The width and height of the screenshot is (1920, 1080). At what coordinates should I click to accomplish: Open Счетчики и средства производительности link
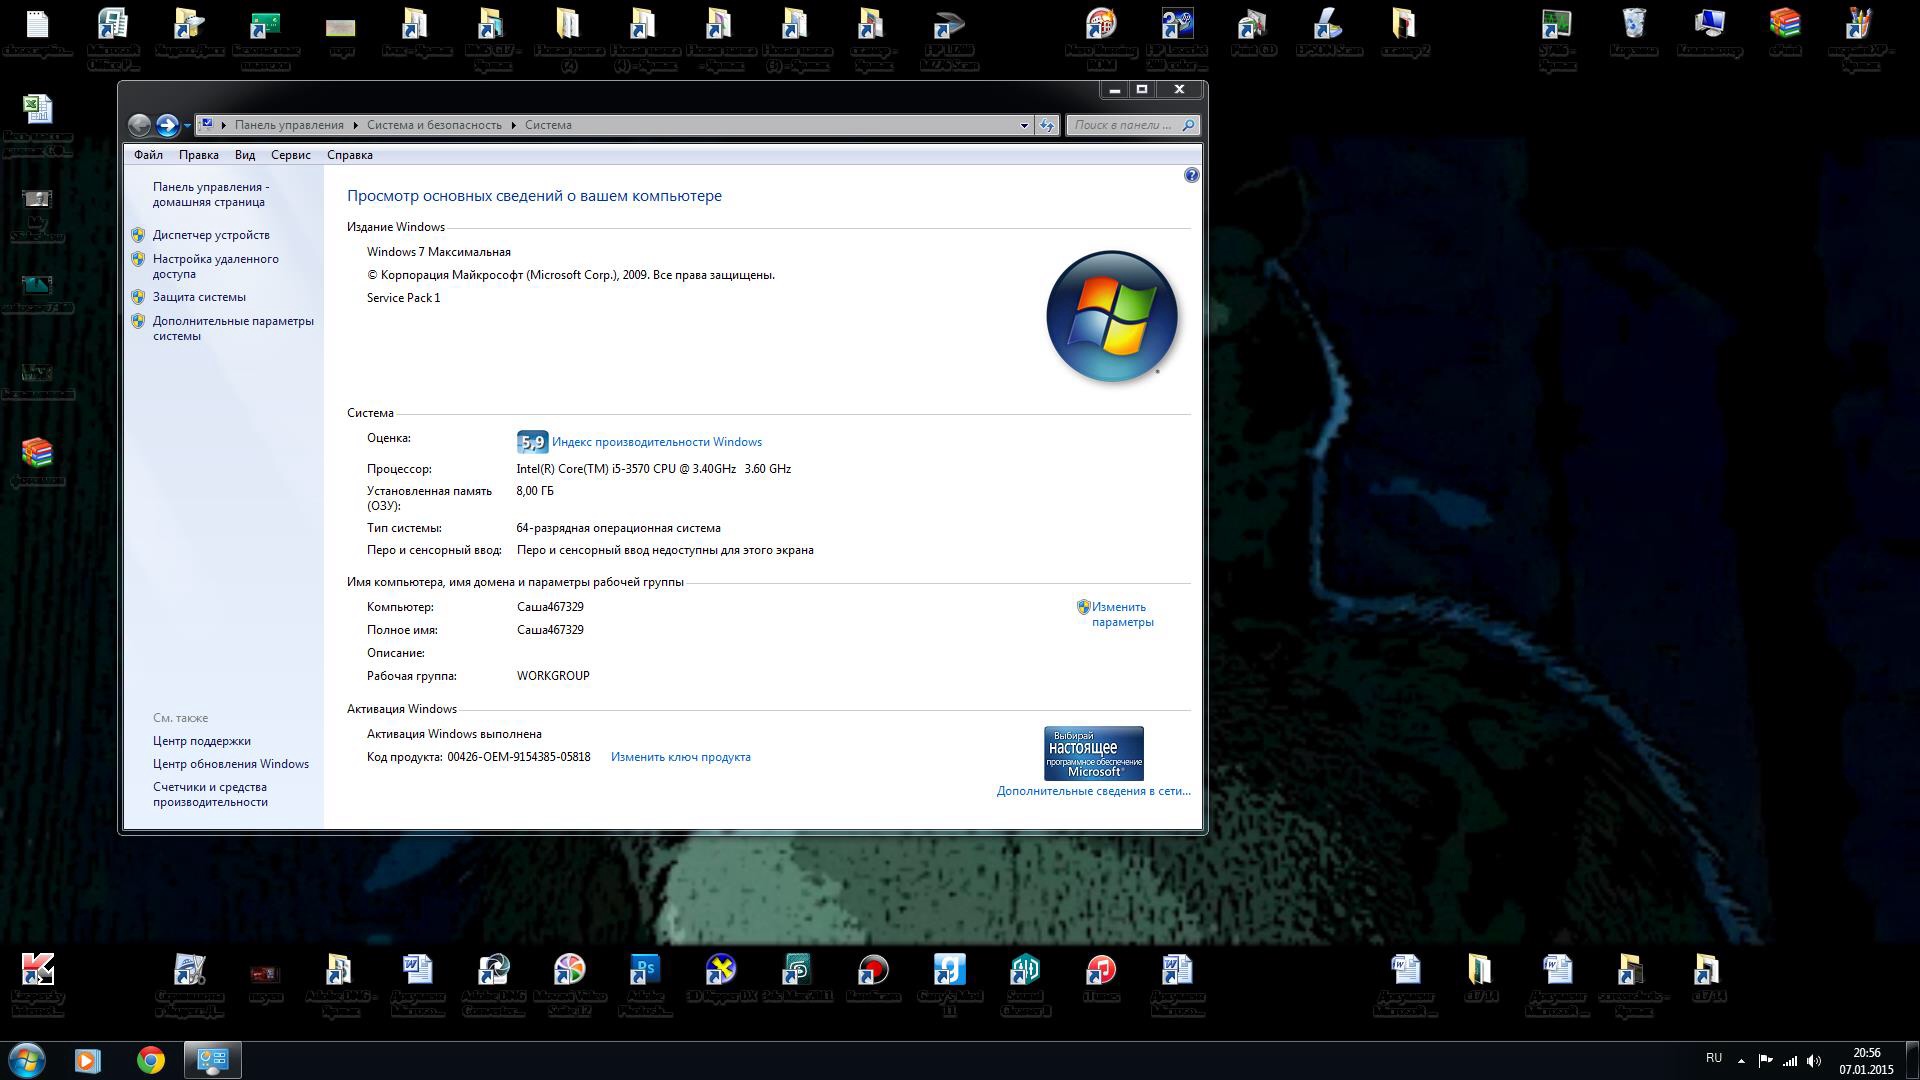210,794
